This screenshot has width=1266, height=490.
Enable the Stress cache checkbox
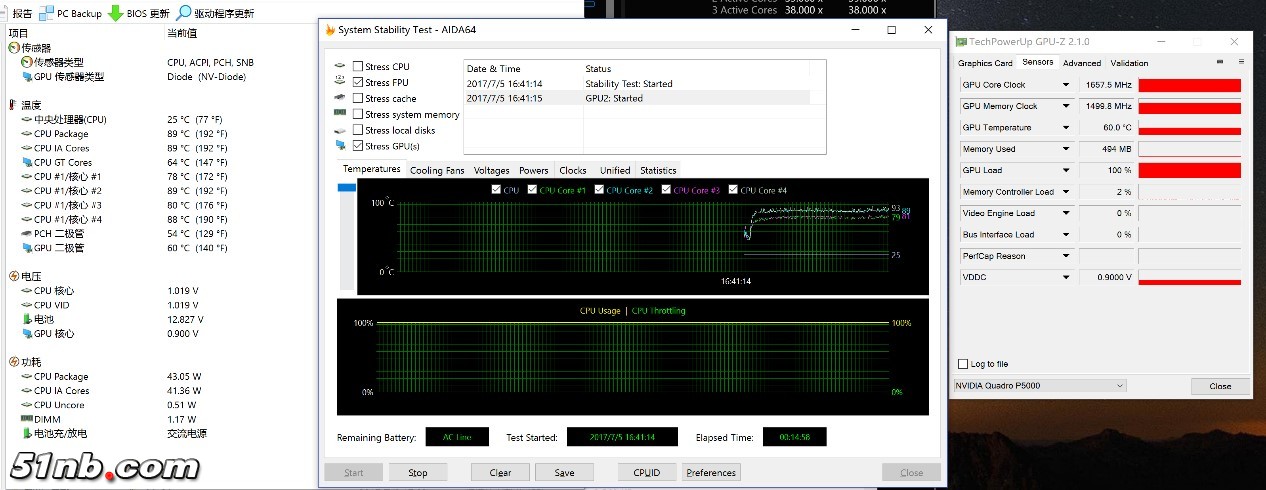pyautogui.click(x=358, y=99)
